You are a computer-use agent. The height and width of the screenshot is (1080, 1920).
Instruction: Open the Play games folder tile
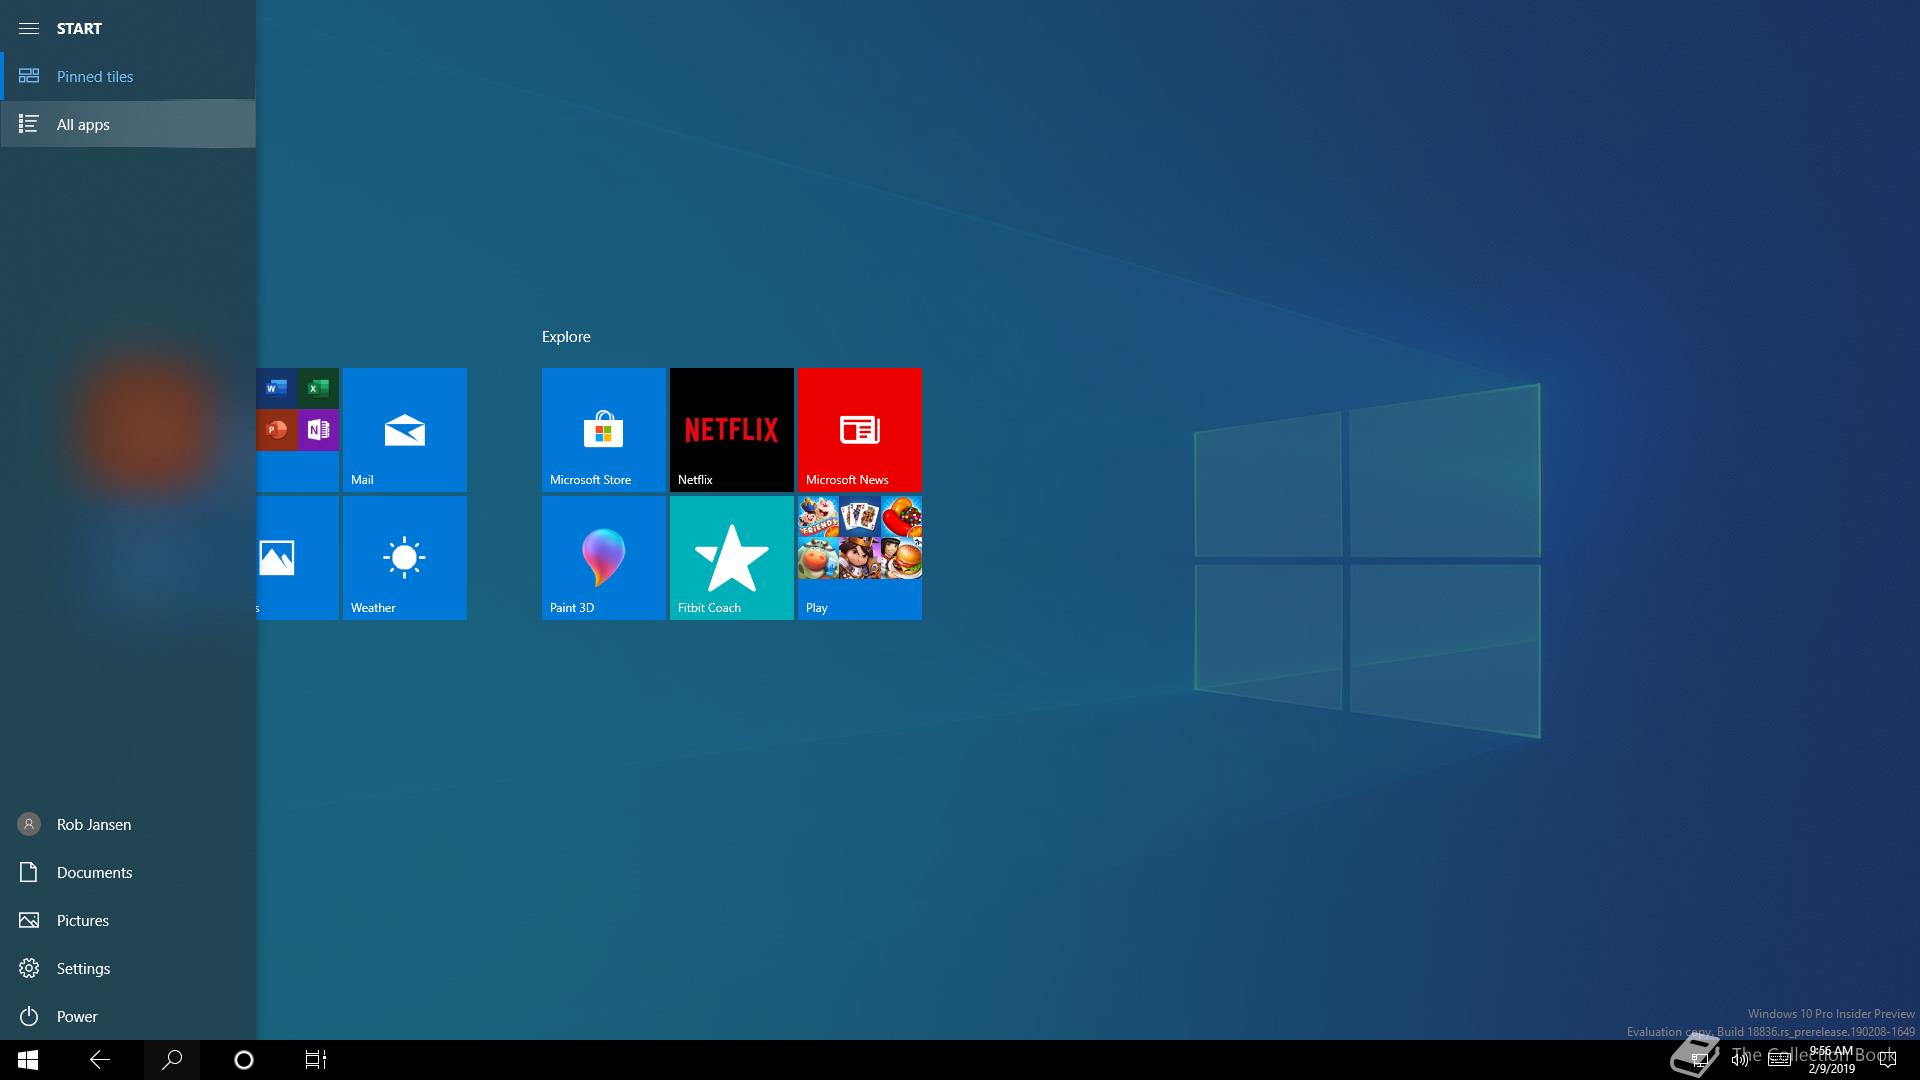click(x=860, y=558)
